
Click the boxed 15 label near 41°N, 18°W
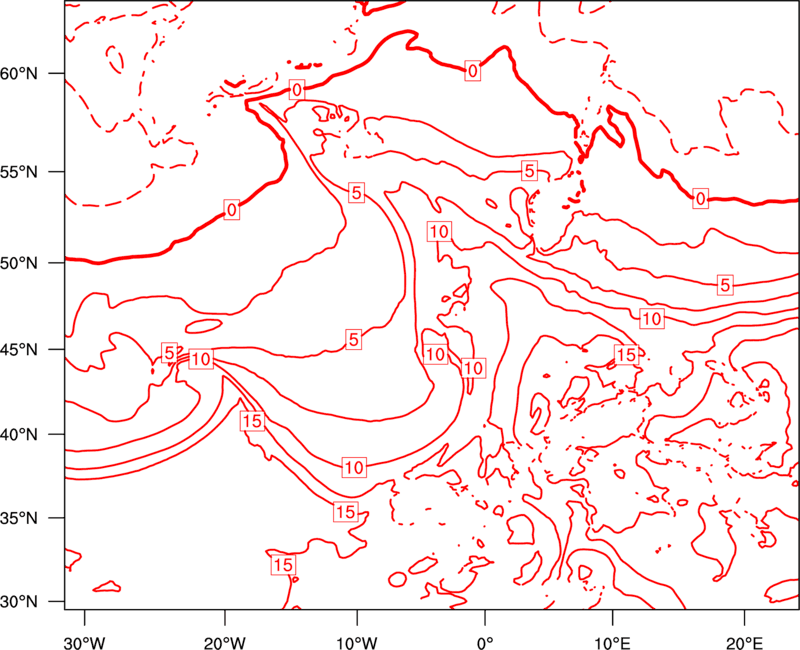[x=252, y=421]
